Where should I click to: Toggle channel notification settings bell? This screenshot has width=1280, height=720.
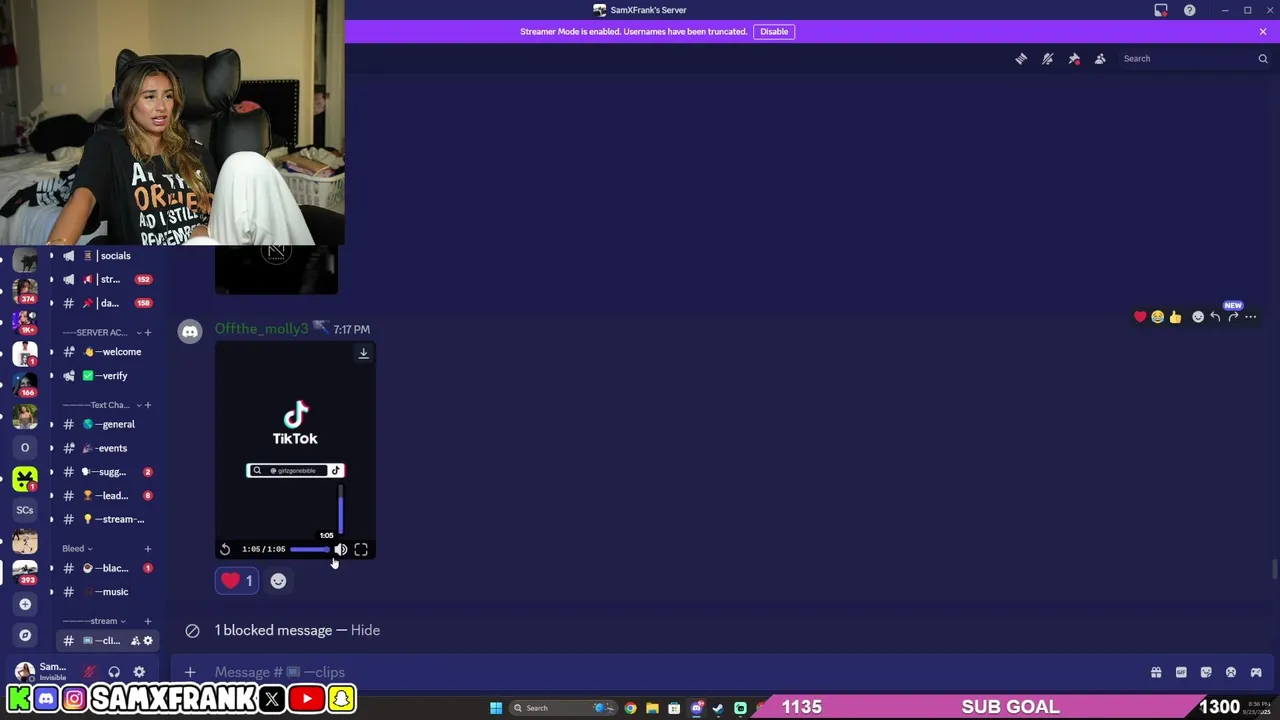[x=1047, y=59]
